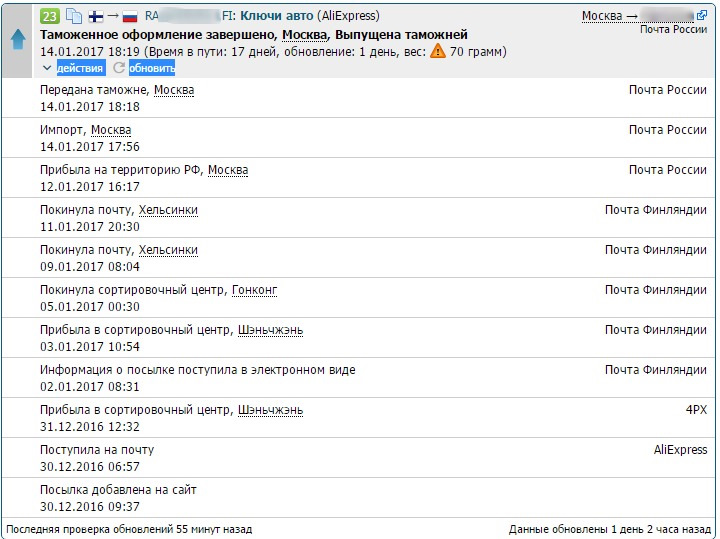720x539 pixels.
Task: Click the green 23 days badge
Action: (x=50, y=17)
